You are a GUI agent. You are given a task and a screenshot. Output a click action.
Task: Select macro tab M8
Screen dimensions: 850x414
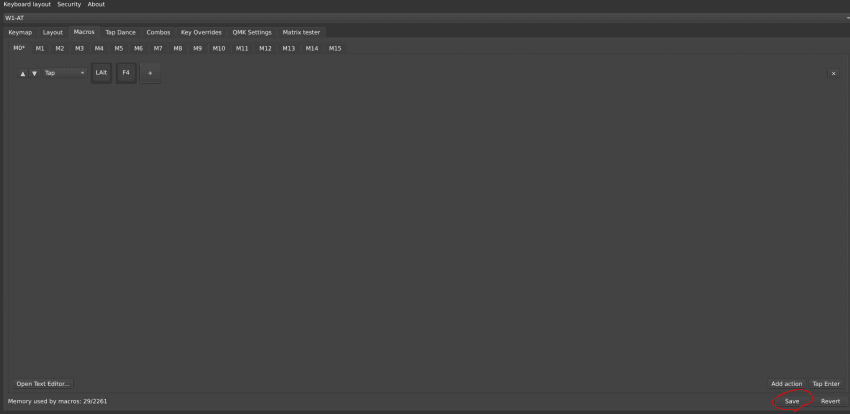[x=178, y=49]
